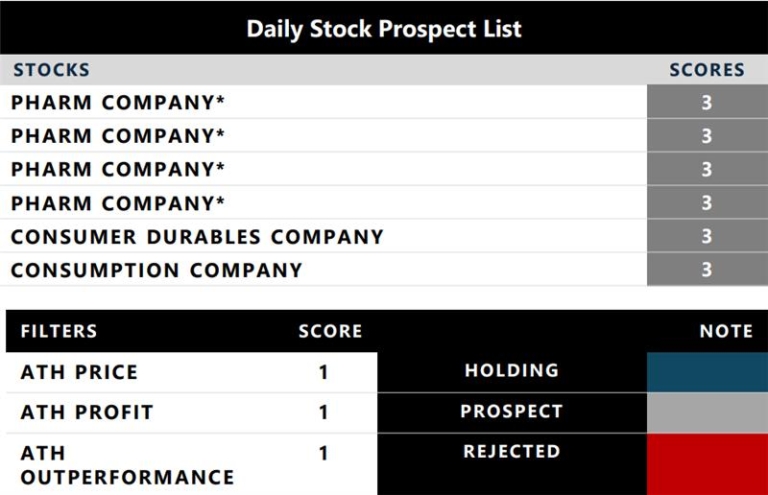Pick the grey PROSPECT color swatch

click(707, 412)
